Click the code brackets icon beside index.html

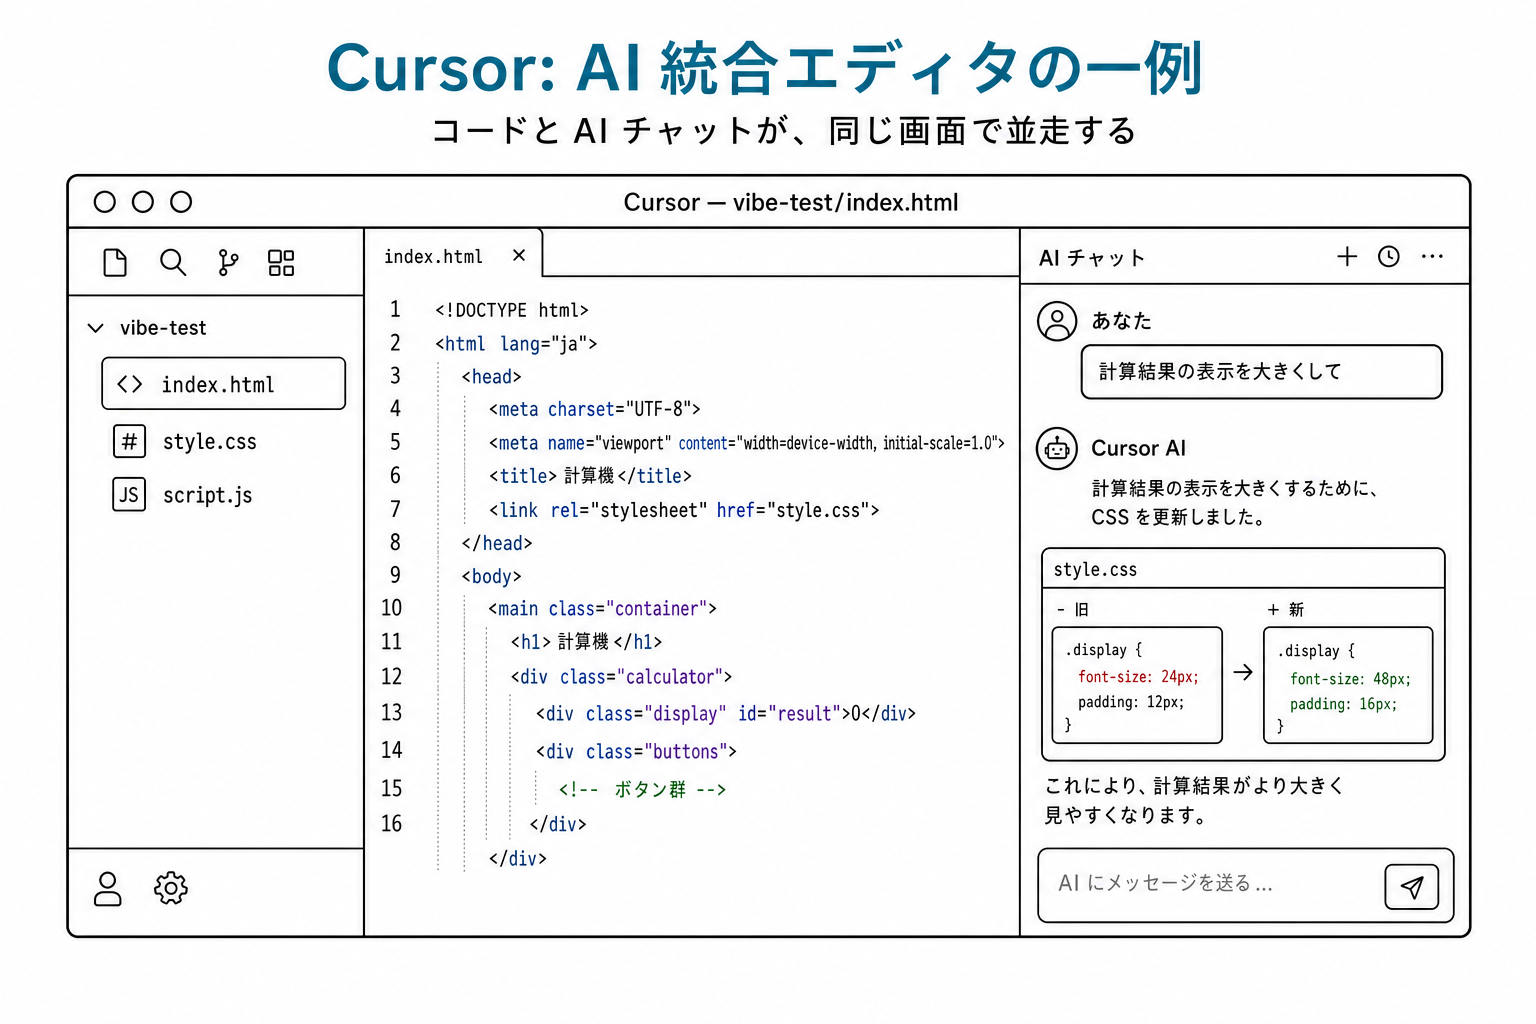click(x=130, y=384)
